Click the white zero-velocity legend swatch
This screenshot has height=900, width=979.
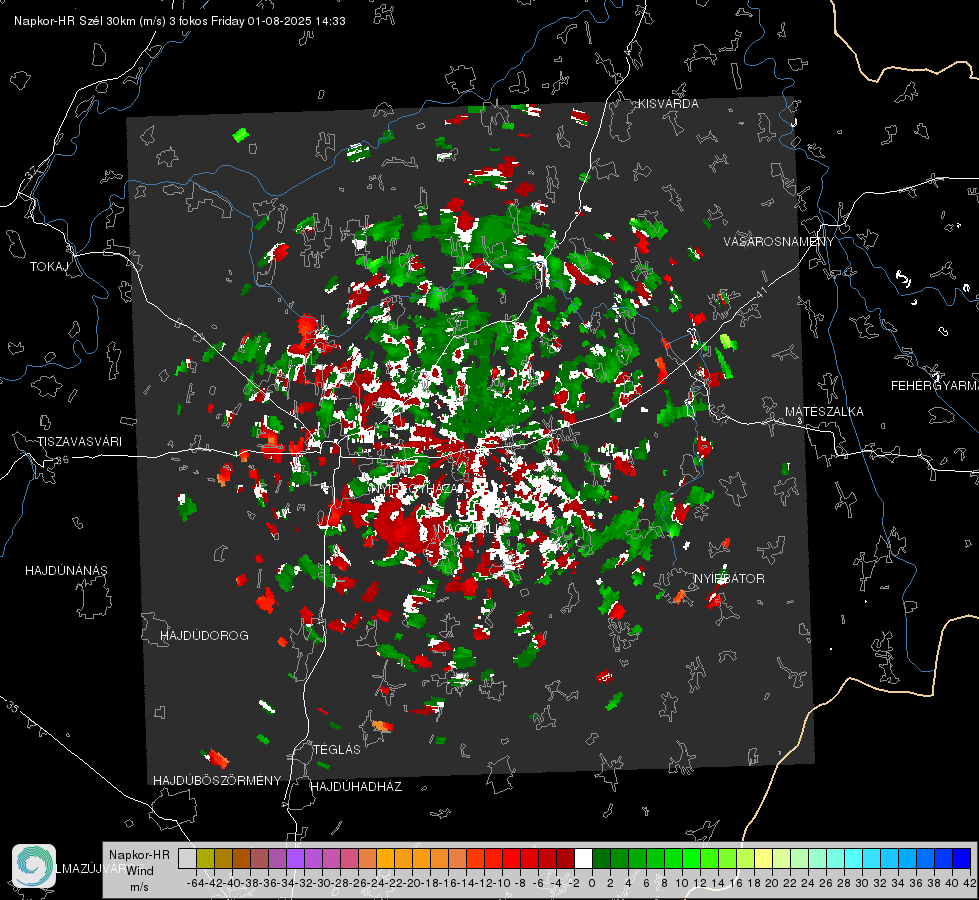(x=583, y=858)
